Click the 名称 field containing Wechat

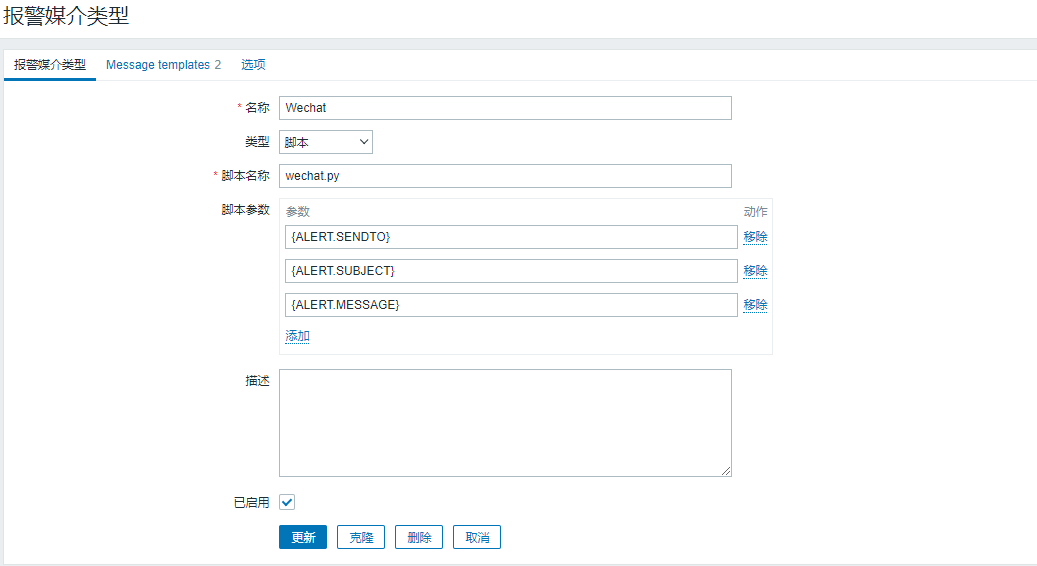505,108
